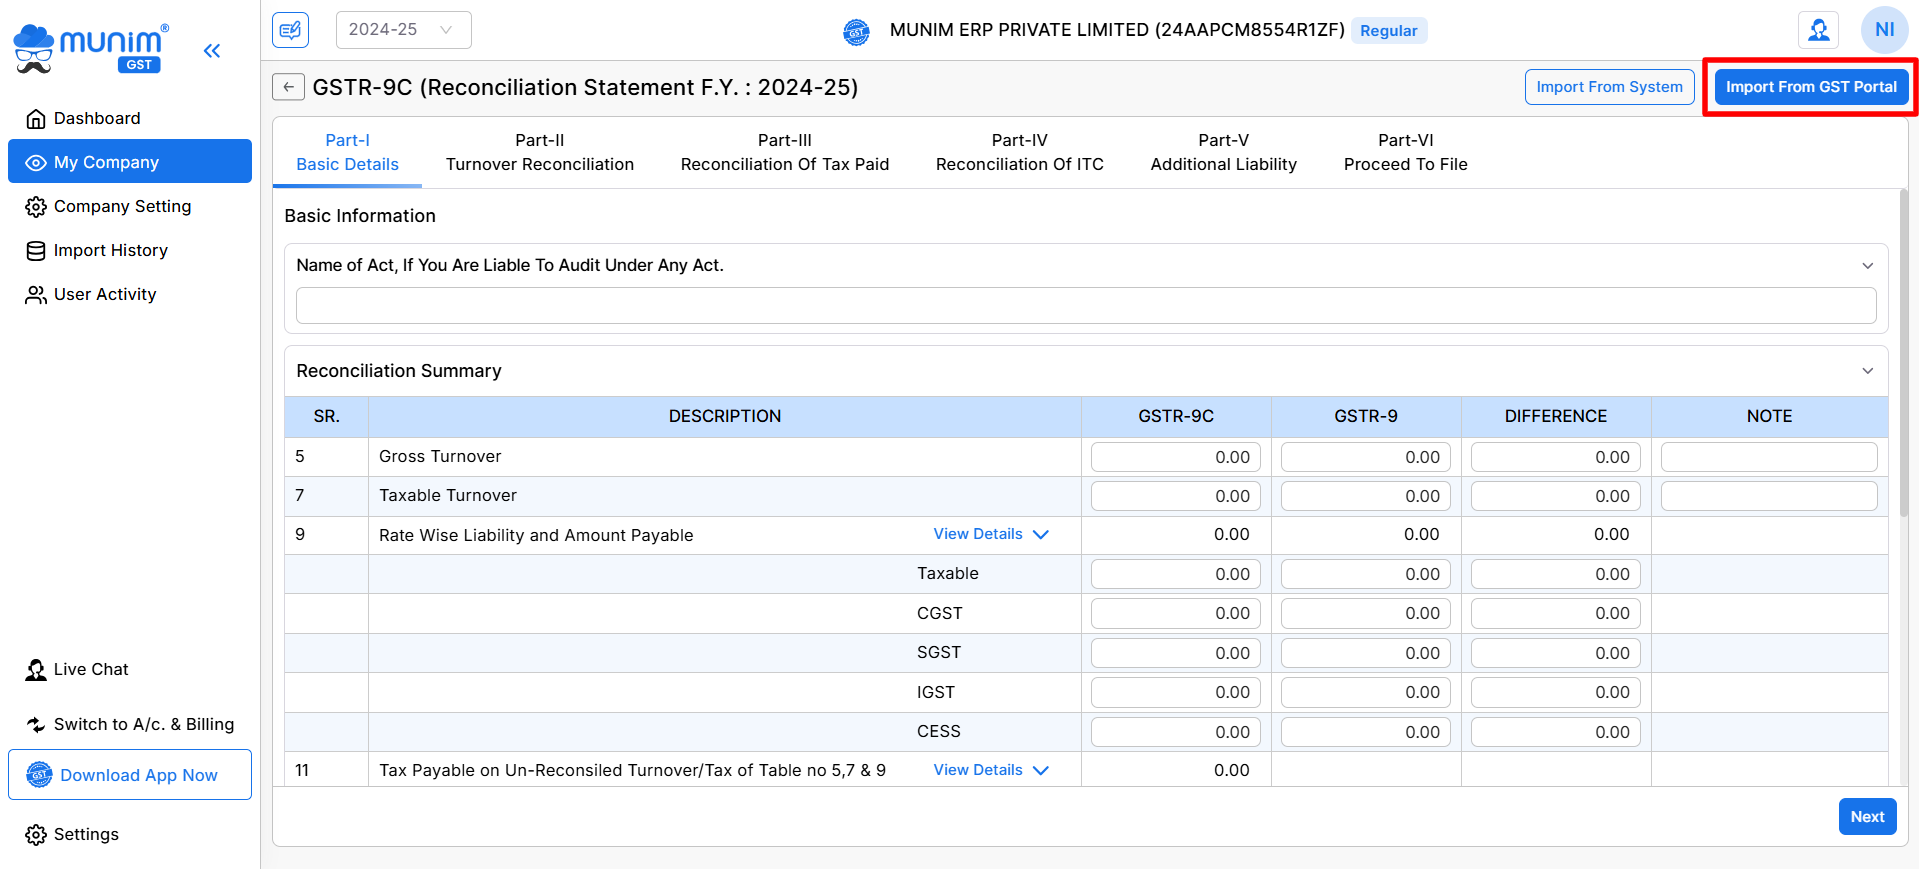Click SGST row Difference field

1556,653
